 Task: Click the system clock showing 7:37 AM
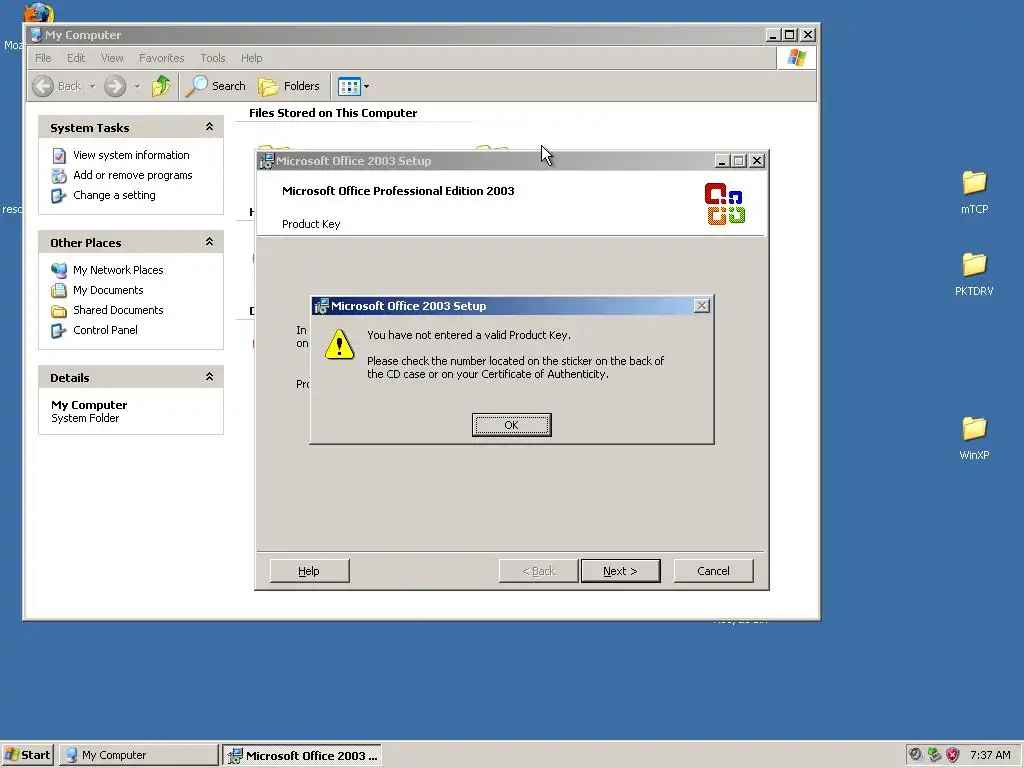point(990,755)
